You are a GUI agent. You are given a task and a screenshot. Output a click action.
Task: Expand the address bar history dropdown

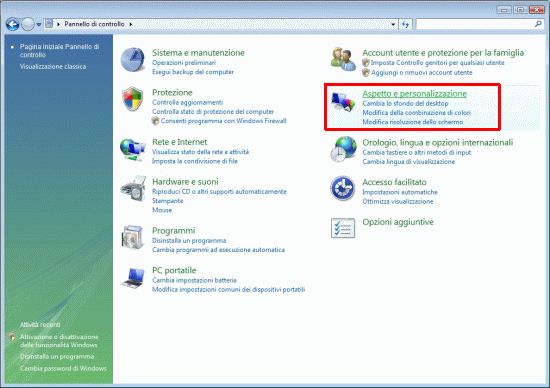click(x=393, y=24)
